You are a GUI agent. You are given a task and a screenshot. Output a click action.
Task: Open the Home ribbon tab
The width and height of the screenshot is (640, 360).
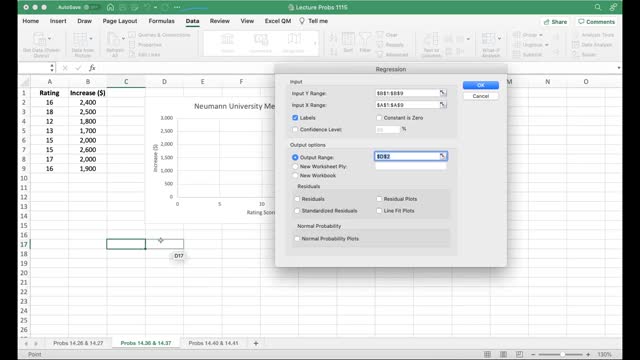pyautogui.click(x=31, y=21)
